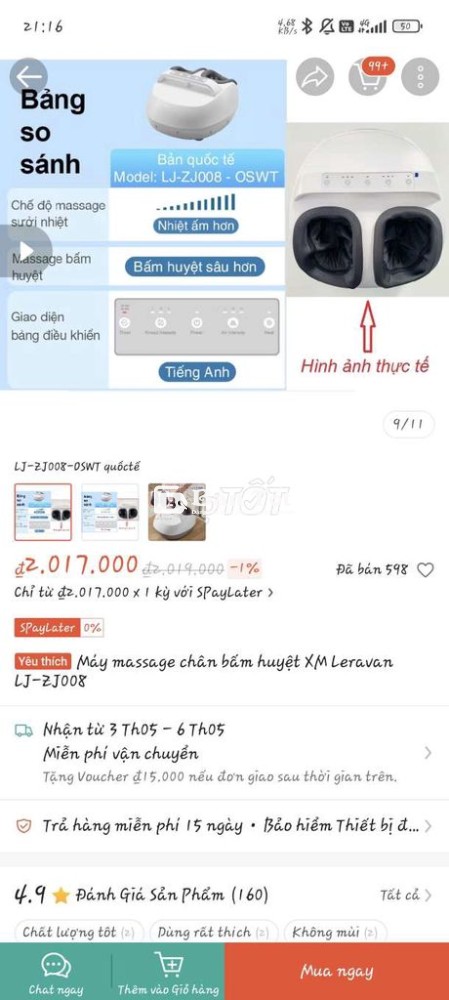The height and width of the screenshot is (1000, 449).
Task: Filter reviews by Dùng rất thích tag
Action: pyautogui.click(x=214, y=932)
